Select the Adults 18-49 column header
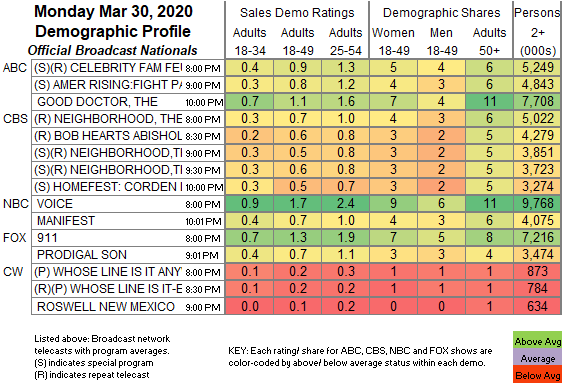 [x=297, y=41]
